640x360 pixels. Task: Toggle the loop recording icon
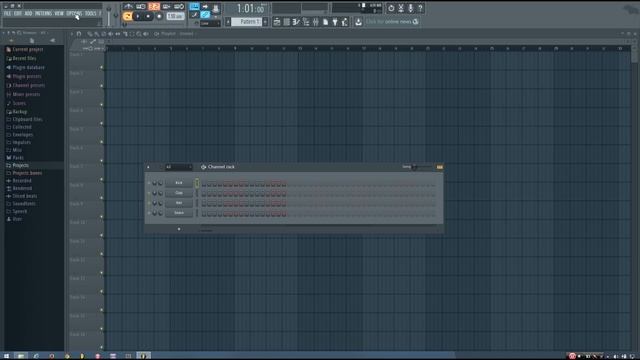pos(179,7)
